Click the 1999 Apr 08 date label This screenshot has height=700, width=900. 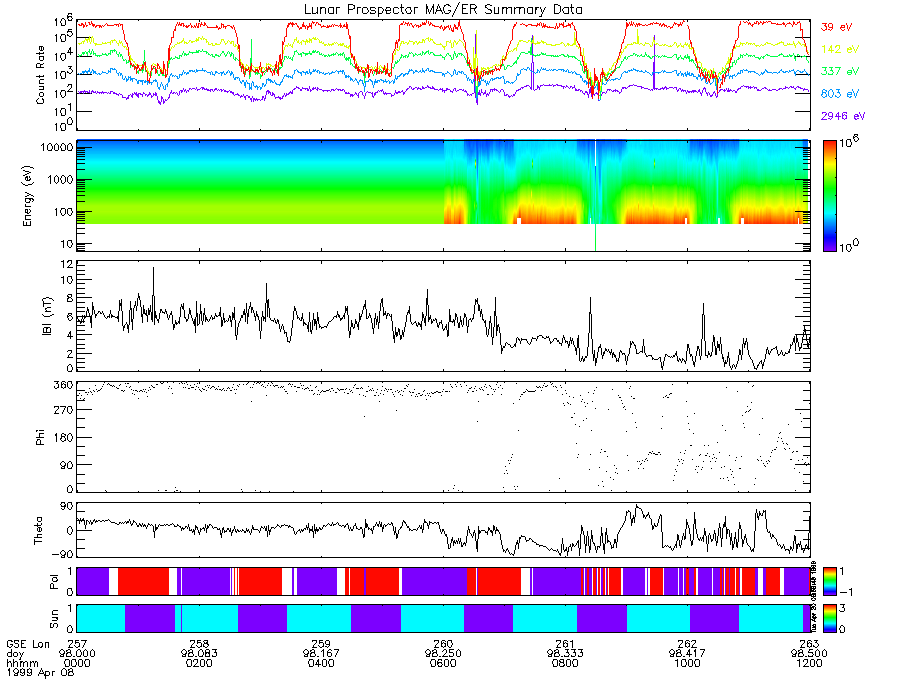40,672
